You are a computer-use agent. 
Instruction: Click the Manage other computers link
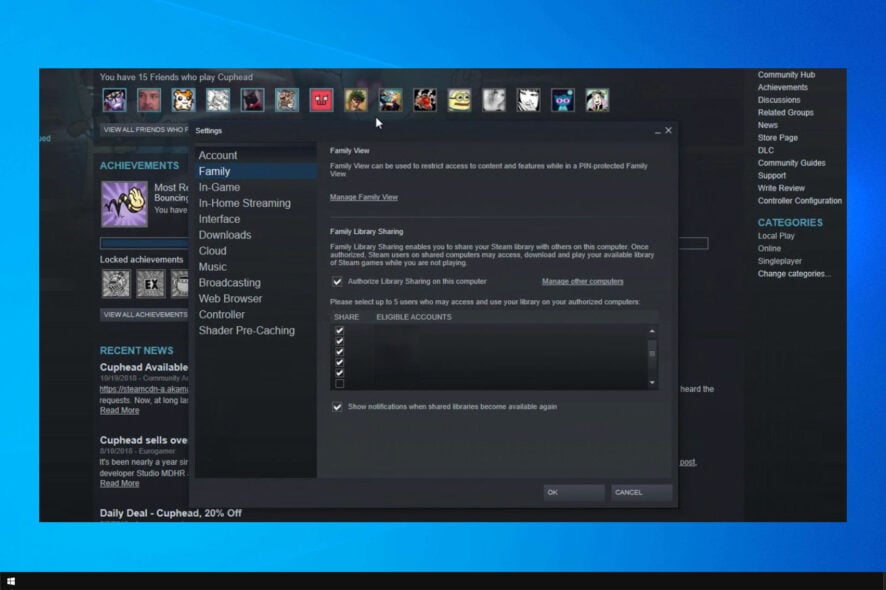582,282
